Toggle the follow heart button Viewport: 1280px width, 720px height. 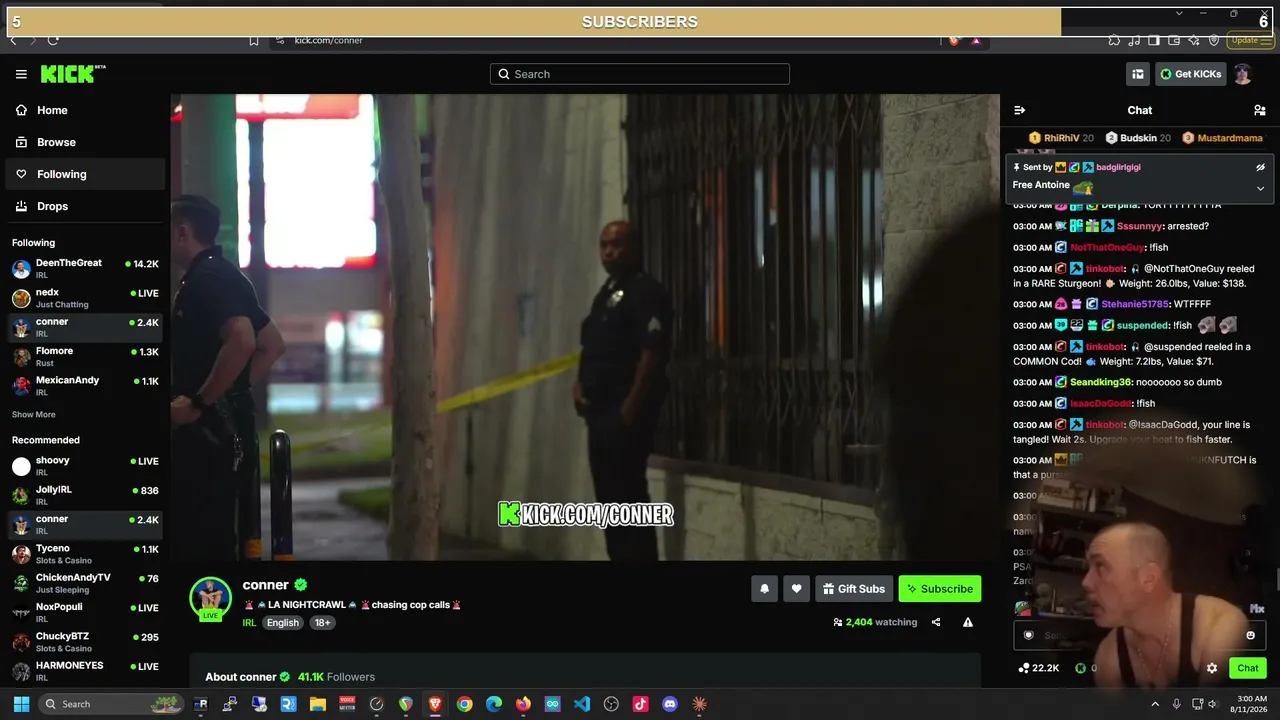pyautogui.click(x=797, y=589)
